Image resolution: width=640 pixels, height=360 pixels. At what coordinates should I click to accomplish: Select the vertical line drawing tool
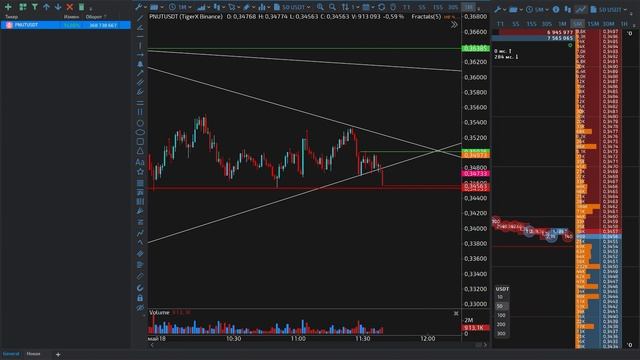[140, 45]
